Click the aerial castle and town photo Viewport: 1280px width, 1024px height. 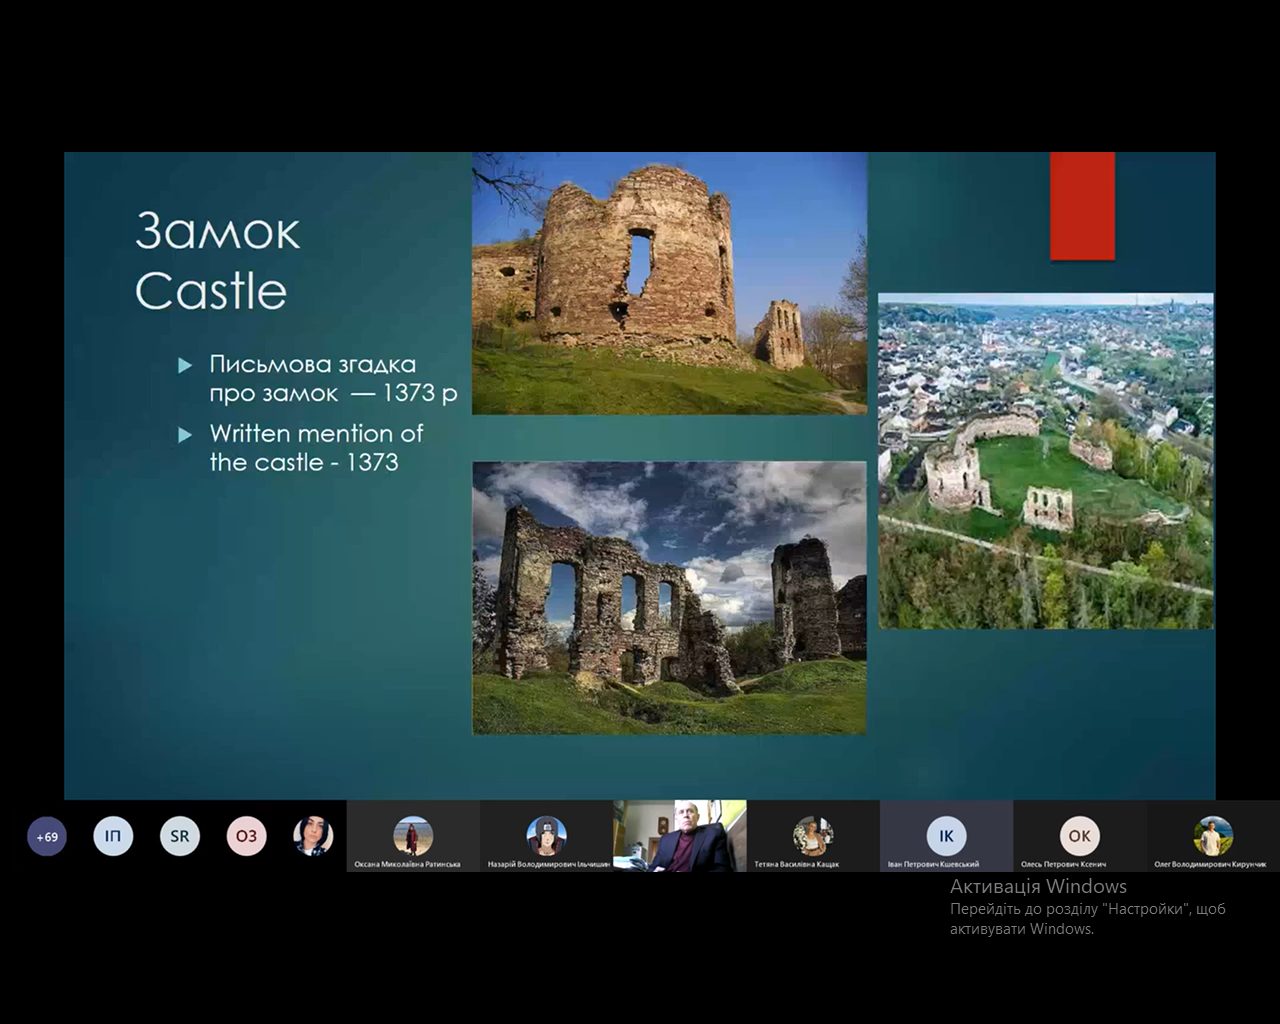pos(1045,461)
